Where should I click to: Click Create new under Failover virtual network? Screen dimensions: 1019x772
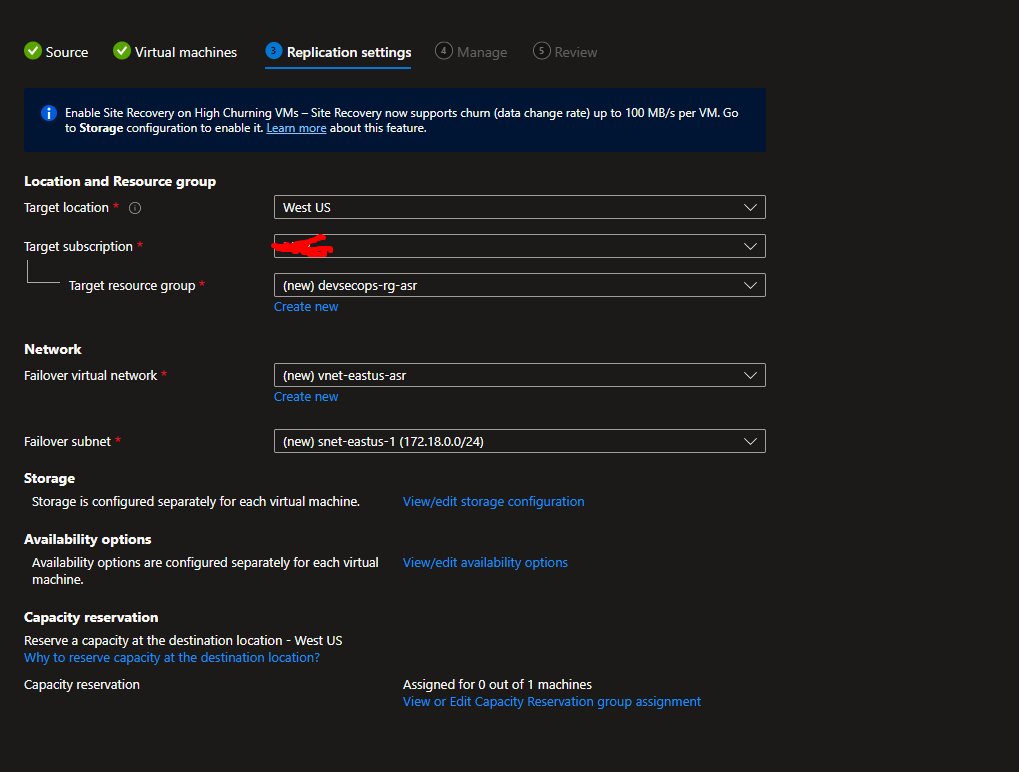click(306, 397)
